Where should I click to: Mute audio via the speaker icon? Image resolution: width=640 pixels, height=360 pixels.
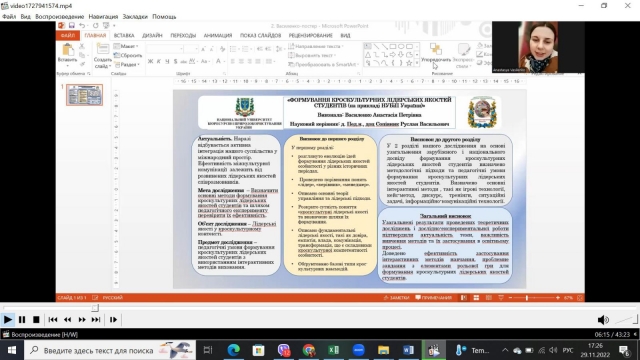coord(603,320)
